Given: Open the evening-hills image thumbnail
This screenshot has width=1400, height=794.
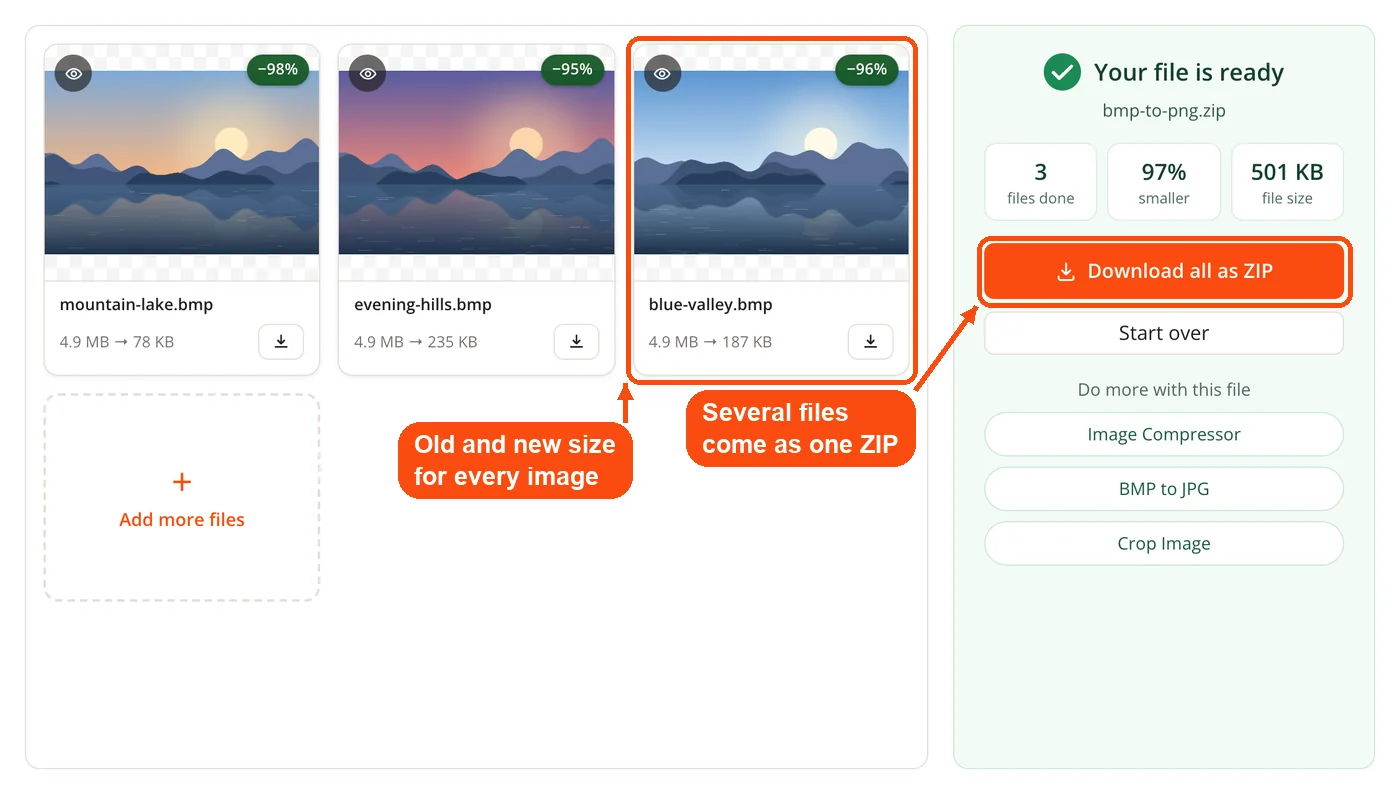Looking at the screenshot, I should (476, 163).
